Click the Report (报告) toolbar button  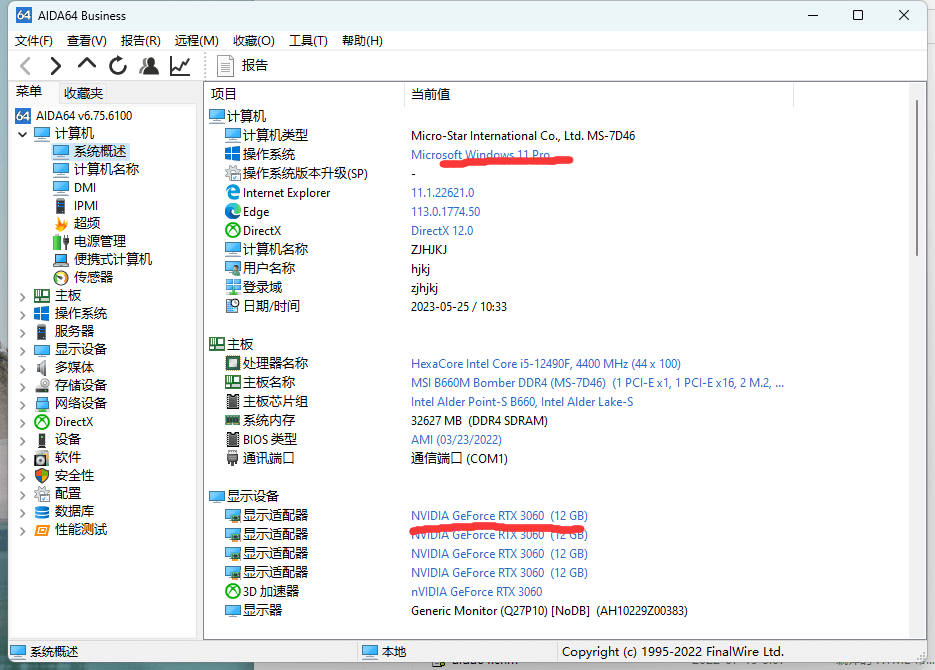(x=242, y=66)
